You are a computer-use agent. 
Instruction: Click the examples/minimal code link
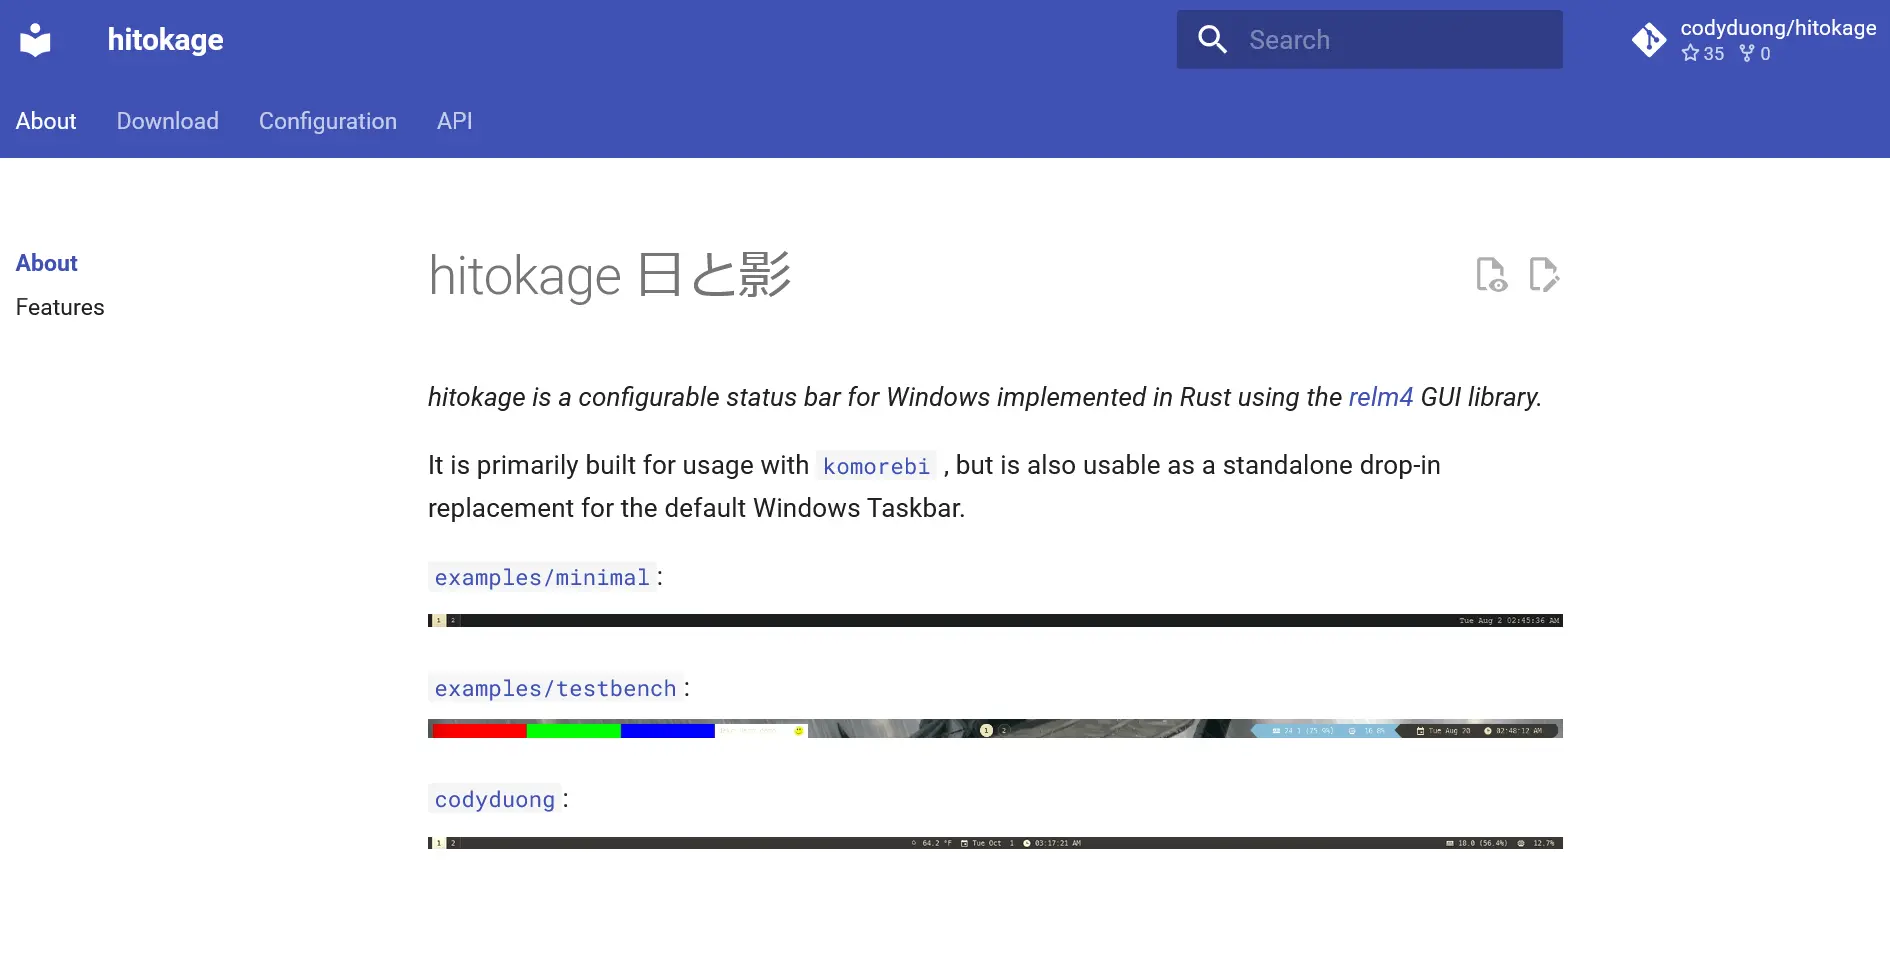[x=541, y=578]
